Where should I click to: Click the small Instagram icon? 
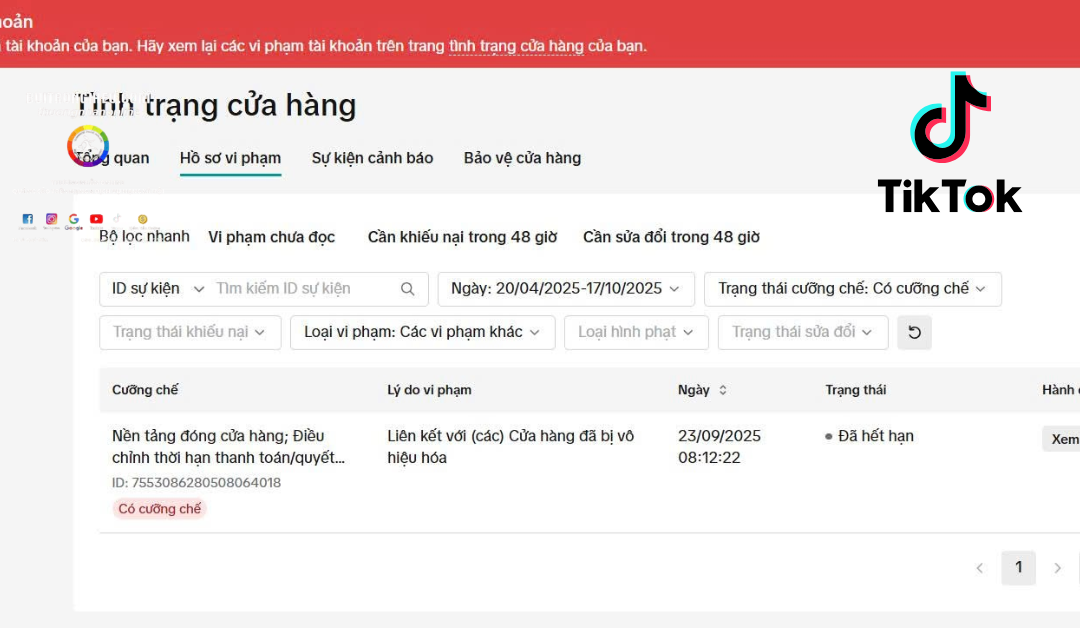point(51,219)
